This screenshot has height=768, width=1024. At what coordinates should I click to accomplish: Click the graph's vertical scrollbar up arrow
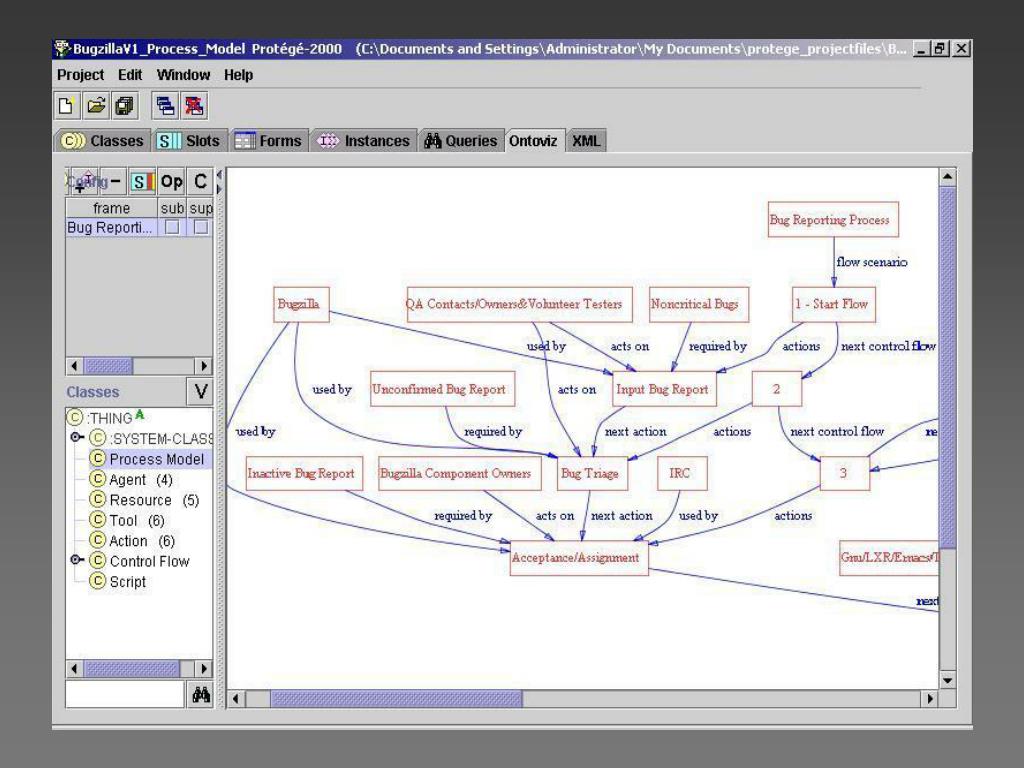[947, 177]
